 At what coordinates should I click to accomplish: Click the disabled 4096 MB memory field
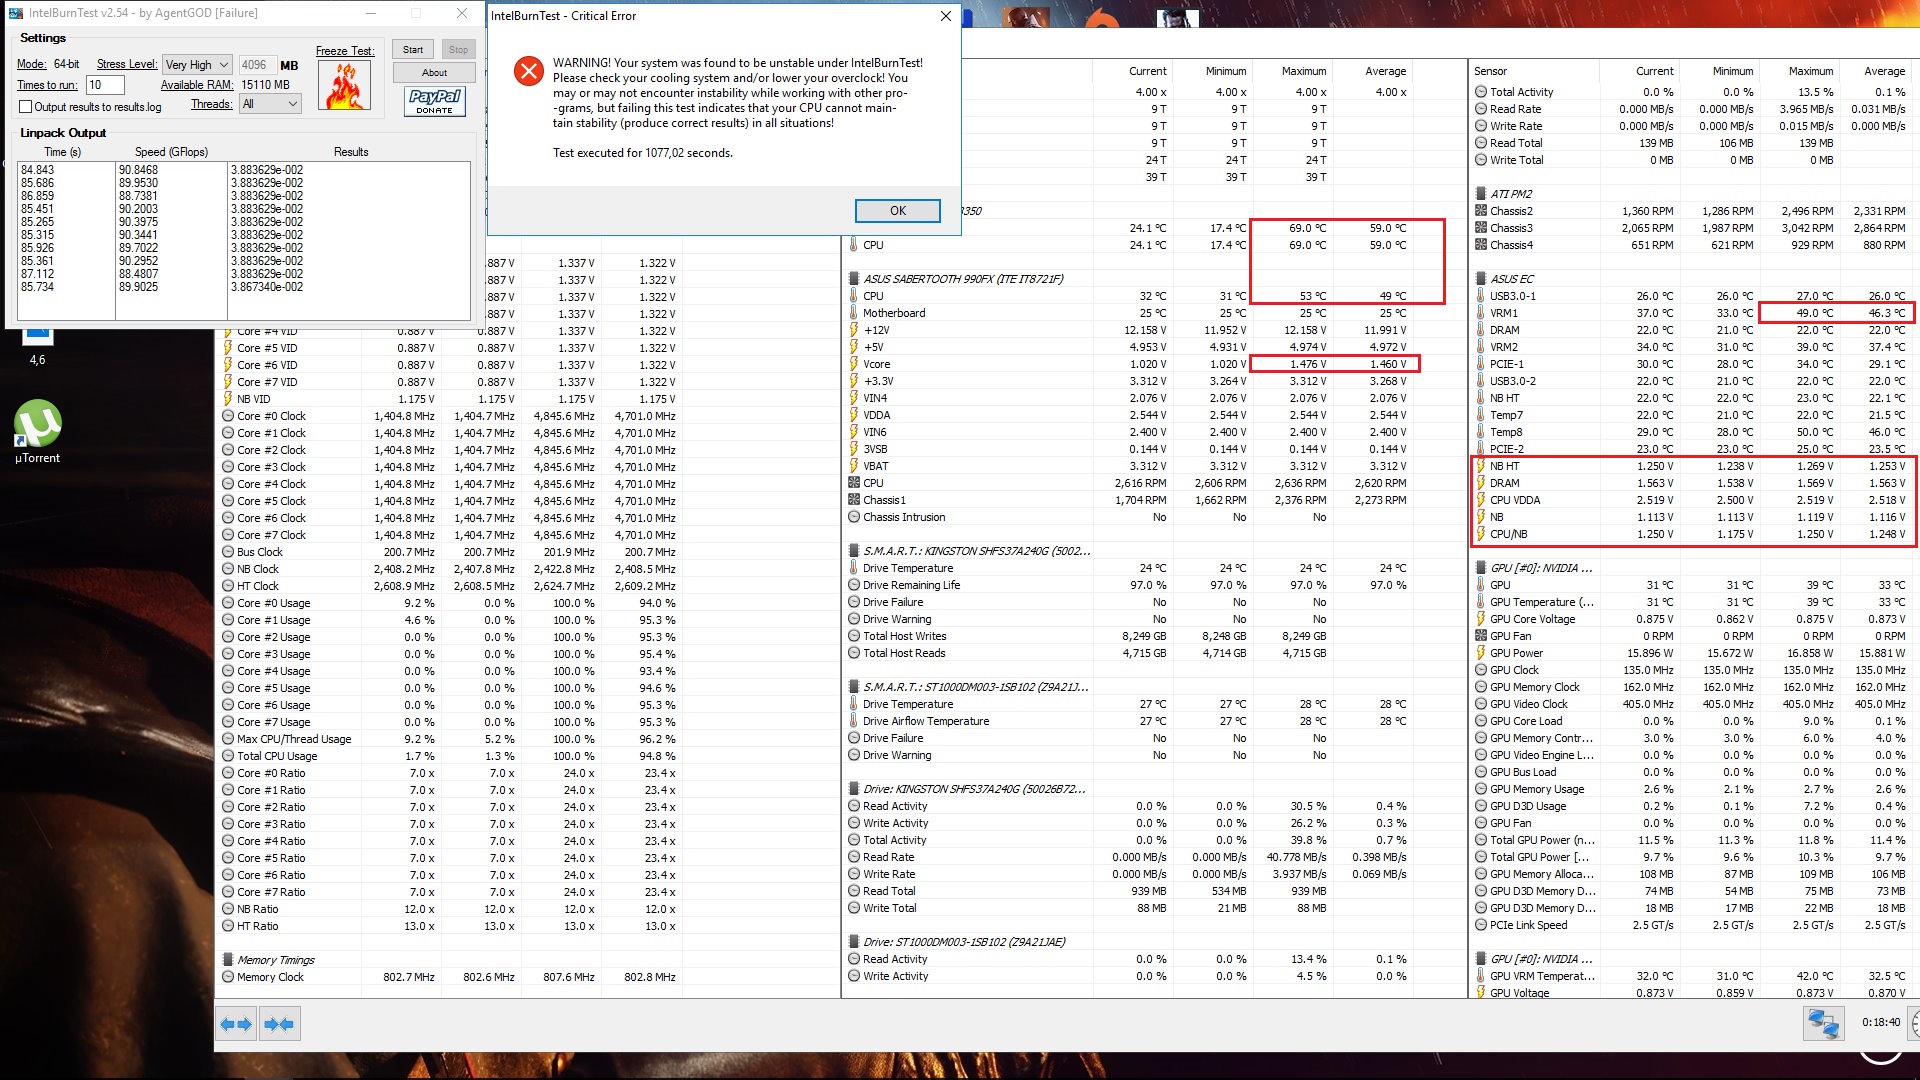click(257, 65)
